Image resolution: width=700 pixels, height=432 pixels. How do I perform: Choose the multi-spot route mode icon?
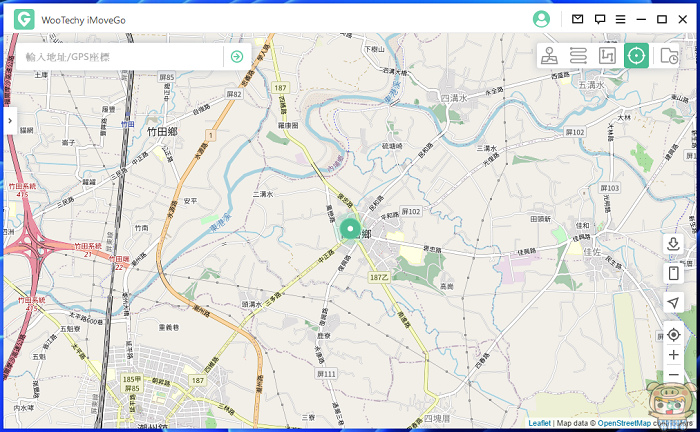[x=578, y=56]
